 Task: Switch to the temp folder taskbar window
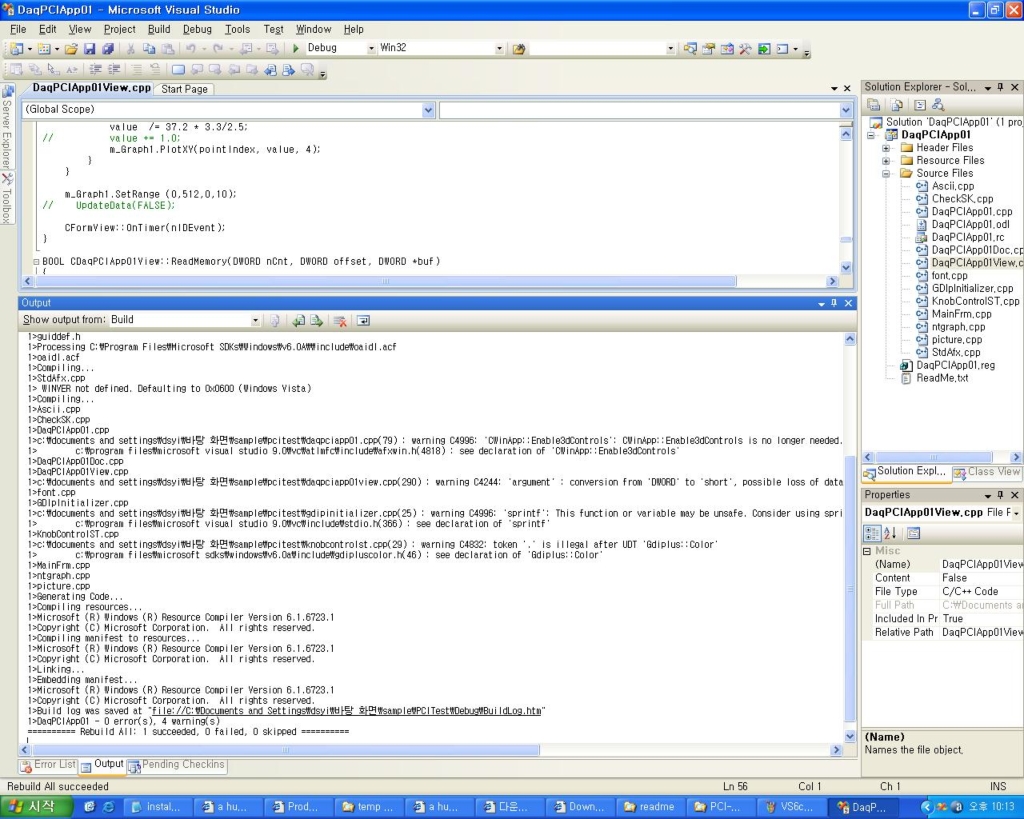[x=368, y=807]
